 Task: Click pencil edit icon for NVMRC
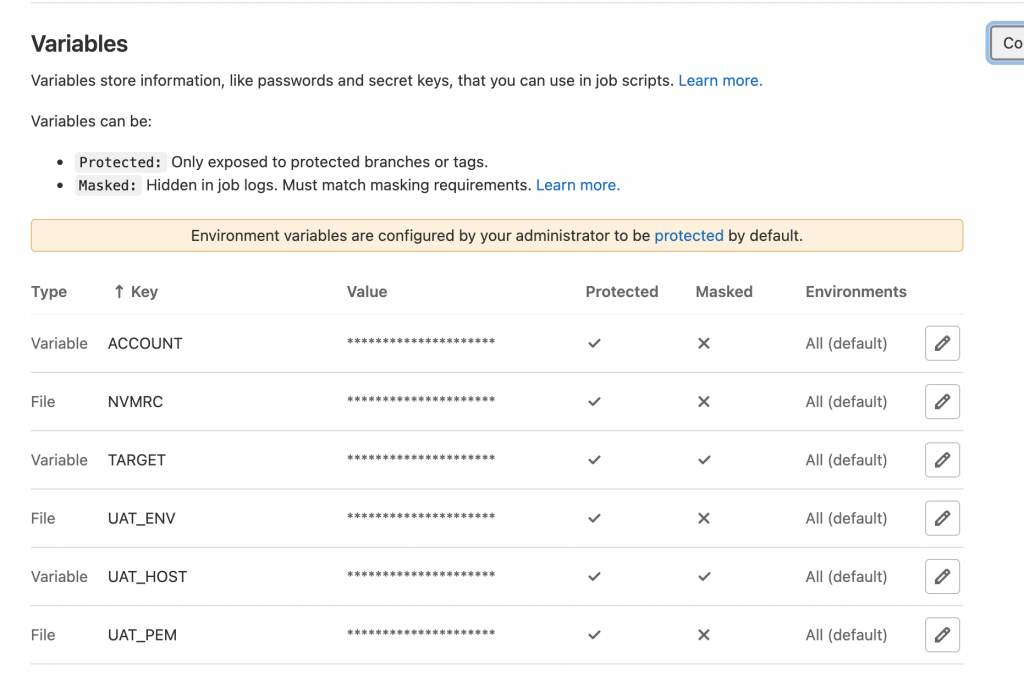942,401
